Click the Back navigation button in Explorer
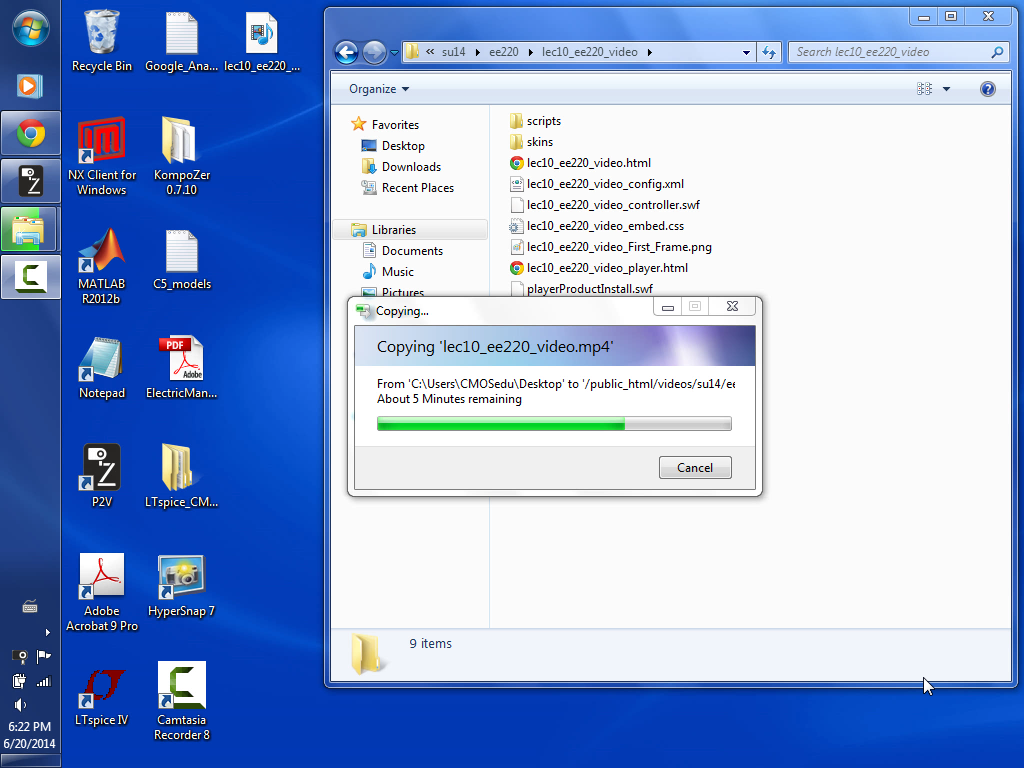Image resolution: width=1024 pixels, height=768 pixels. 346,52
